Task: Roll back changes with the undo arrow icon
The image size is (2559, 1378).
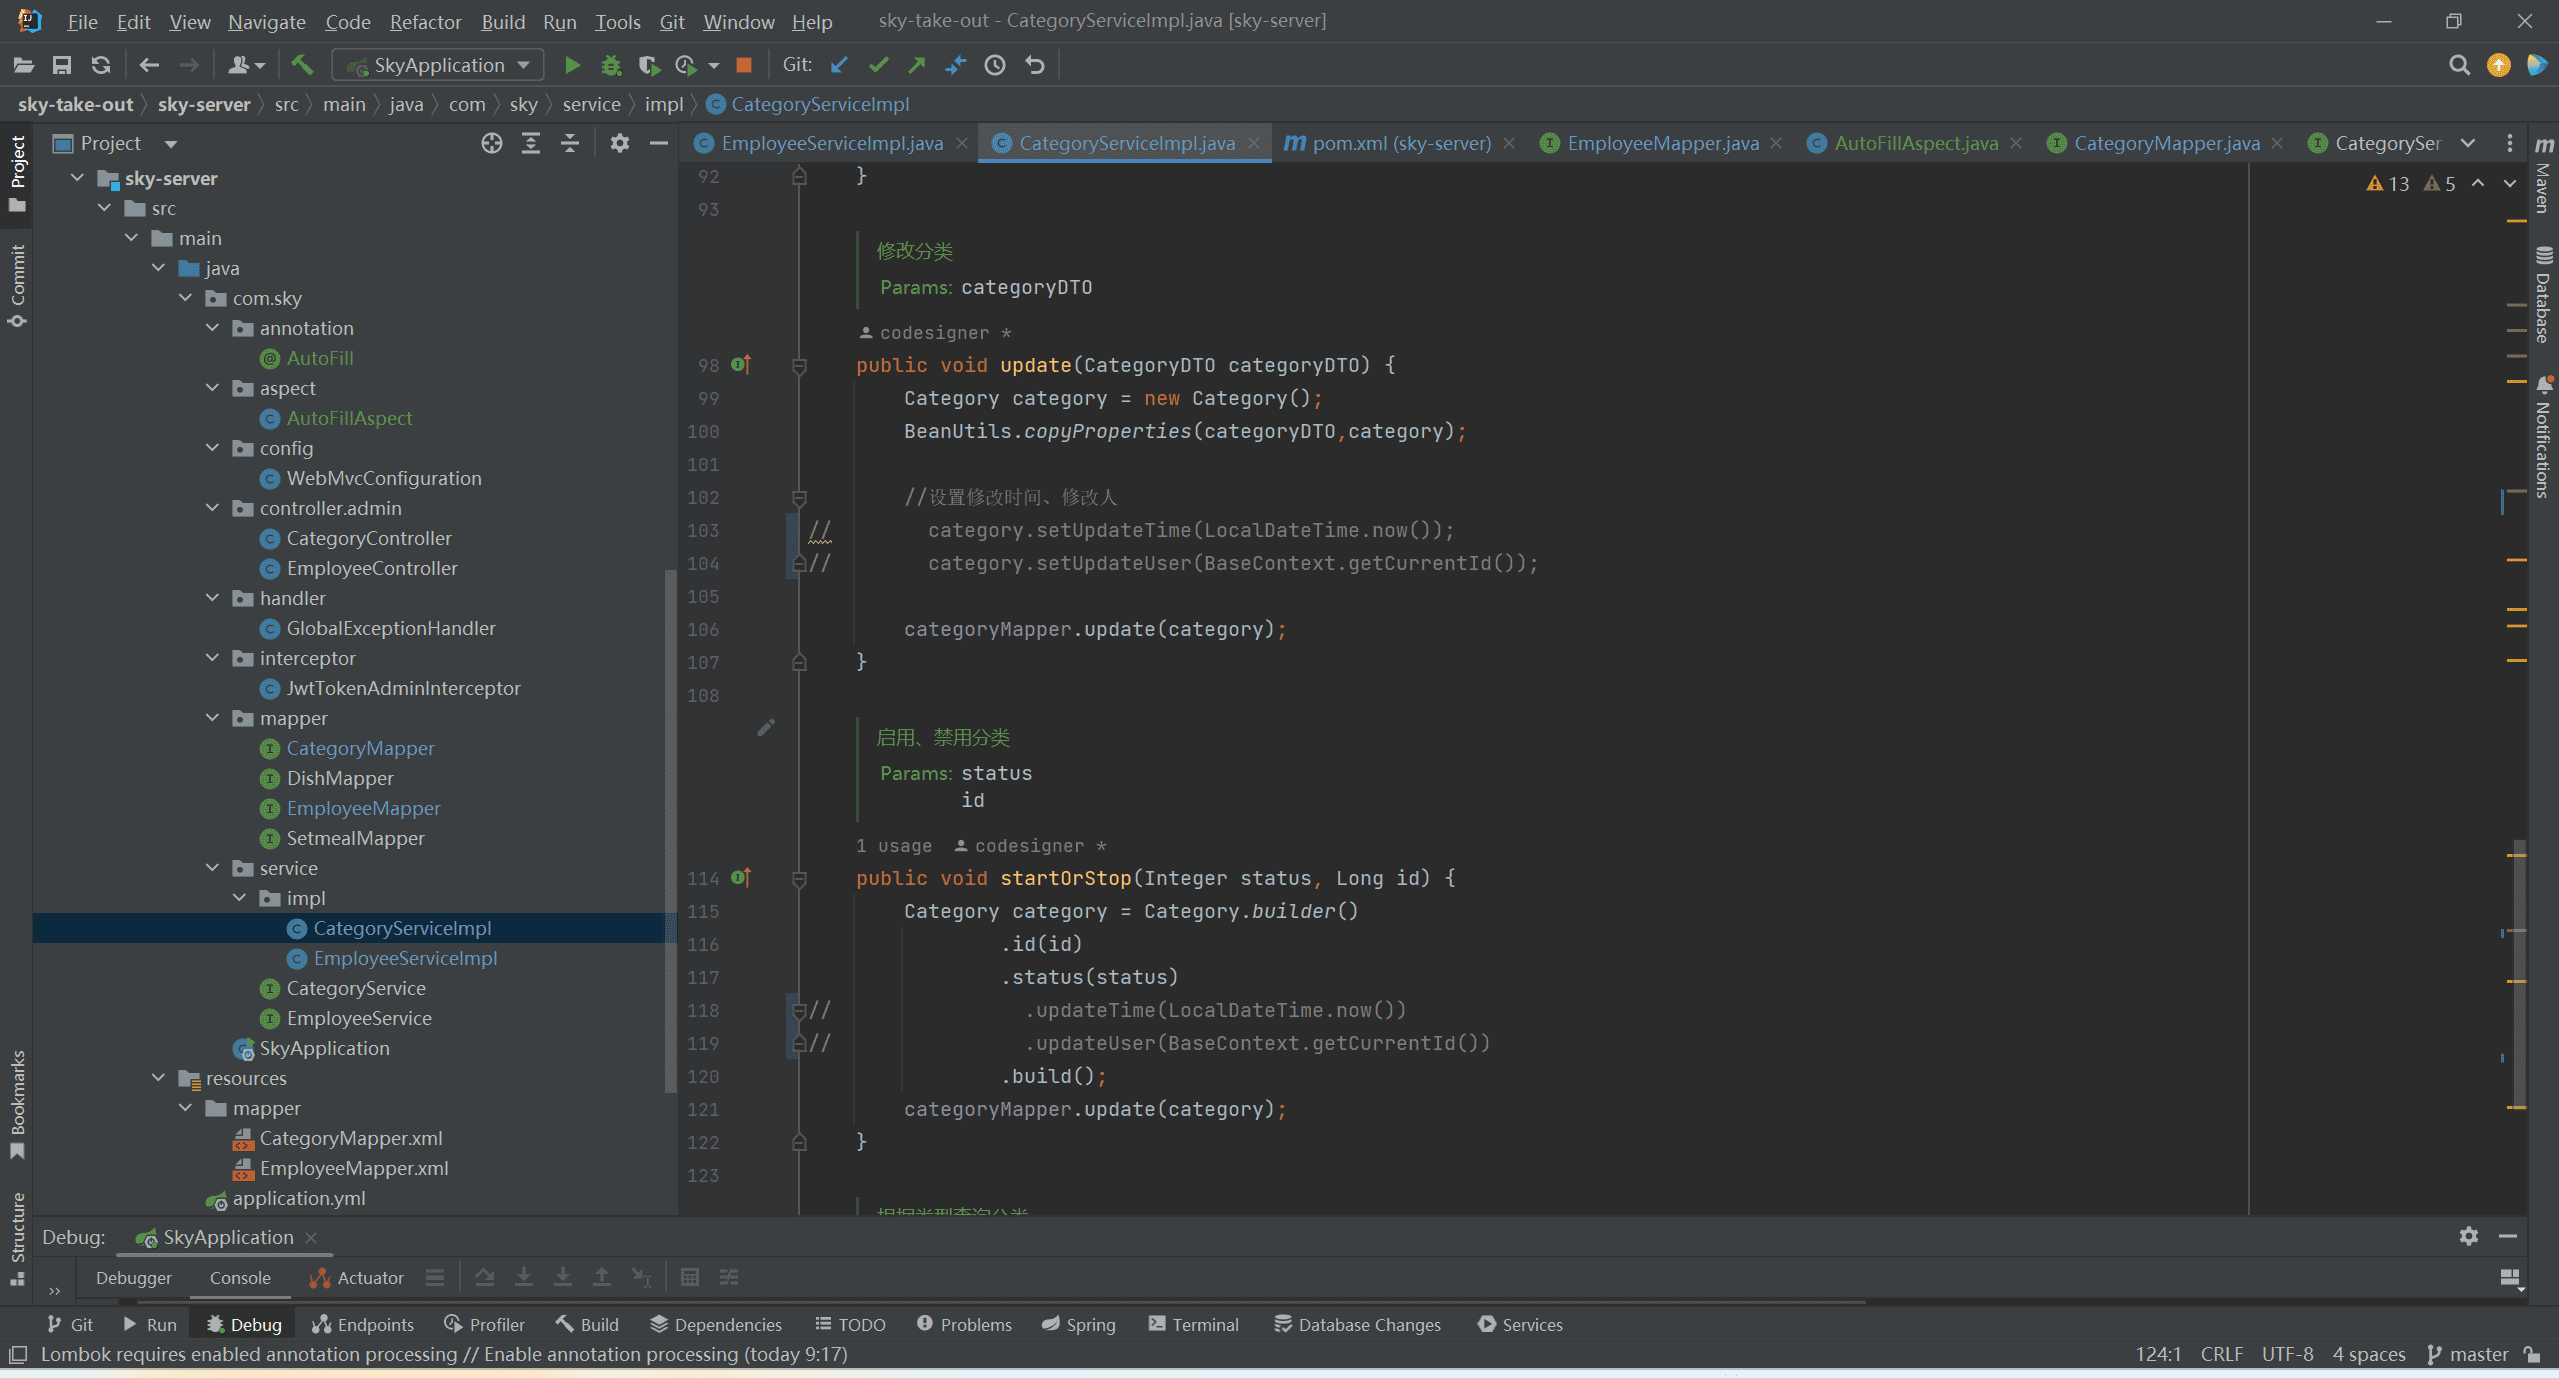Action: pyautogui.click(x=1035, y=65)
